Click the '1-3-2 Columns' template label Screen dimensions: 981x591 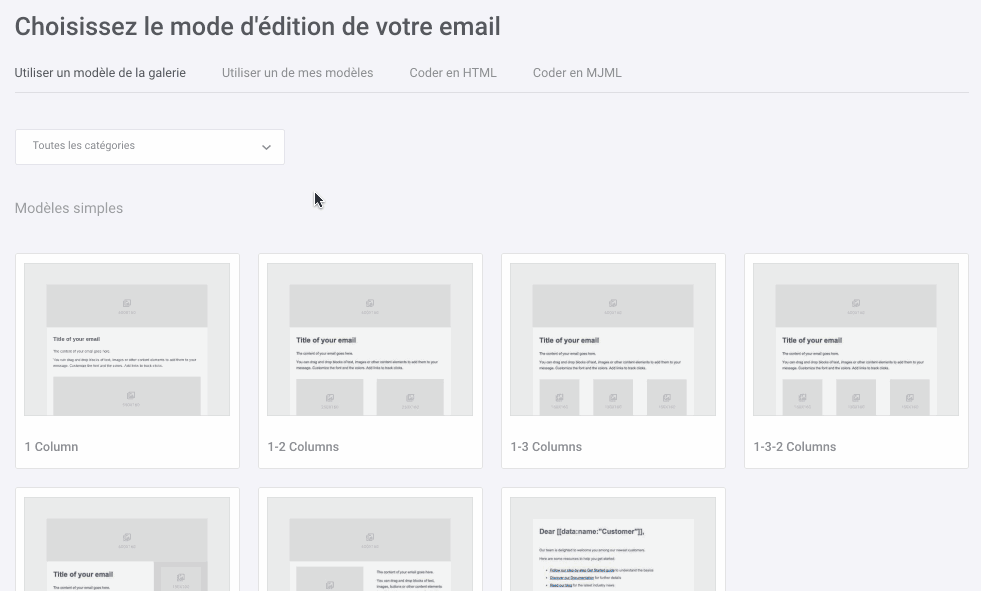(795, 447)
